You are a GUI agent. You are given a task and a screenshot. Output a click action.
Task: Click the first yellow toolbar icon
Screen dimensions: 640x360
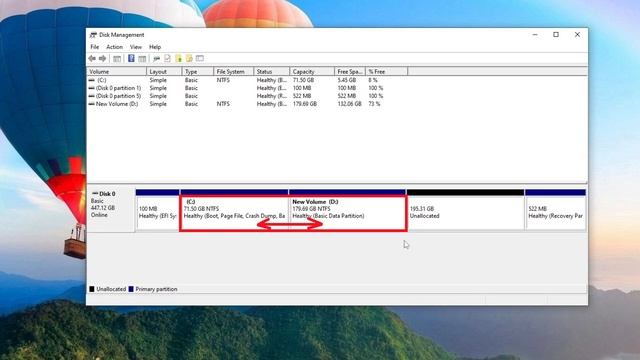tap(178, 58)
